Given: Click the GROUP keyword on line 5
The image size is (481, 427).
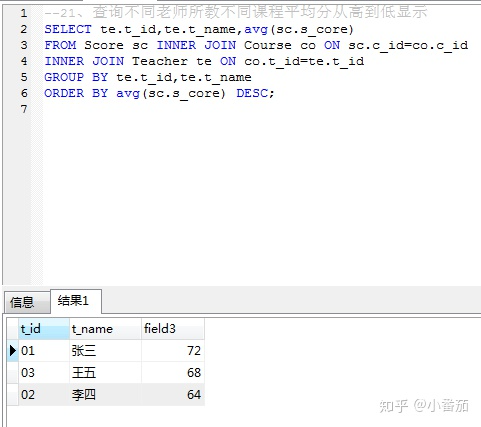Looking at the screenshot, I should [x=64, y=77].
